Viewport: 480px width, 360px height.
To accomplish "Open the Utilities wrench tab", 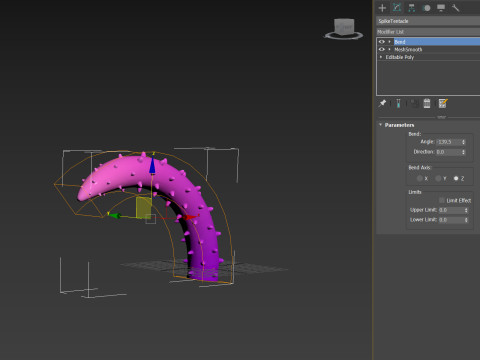I will pyautogui.click(x=455, y=8).
